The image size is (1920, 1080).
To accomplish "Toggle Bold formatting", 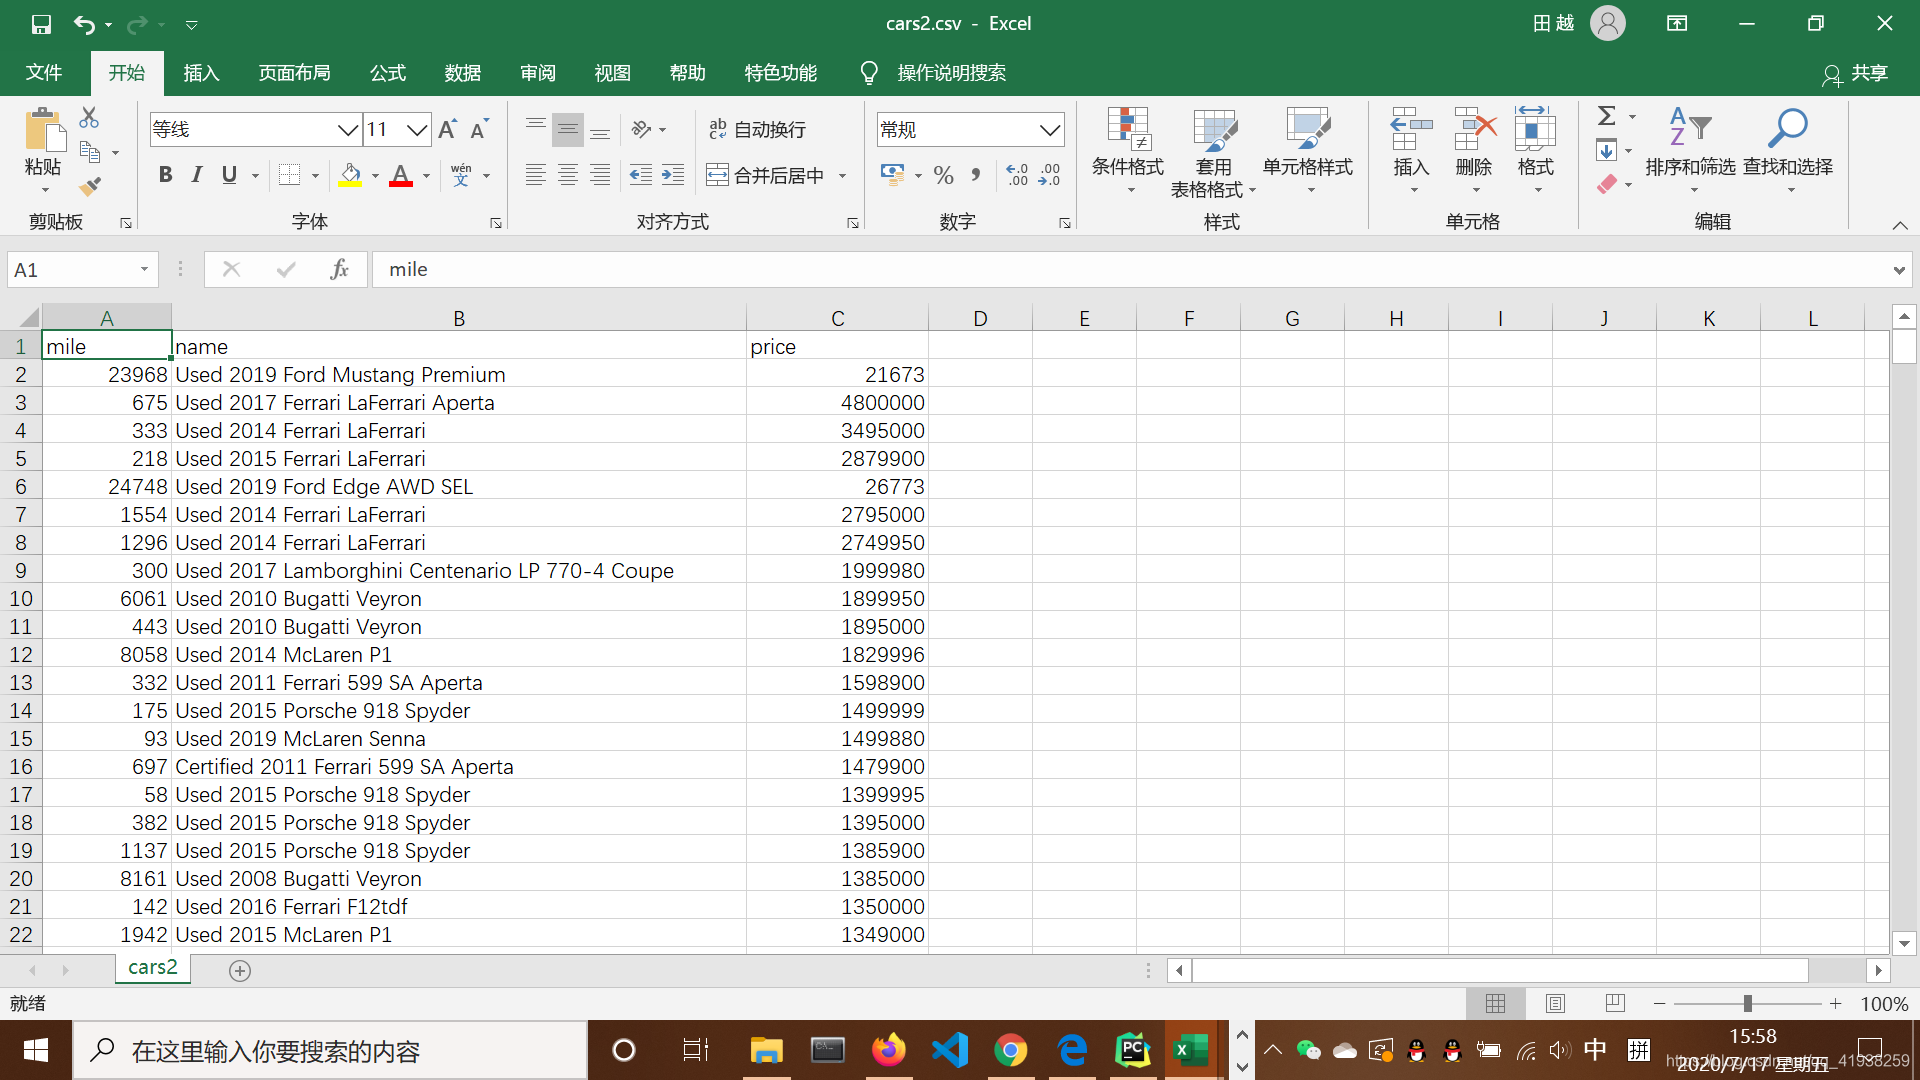I will click(x=165, y=175).
